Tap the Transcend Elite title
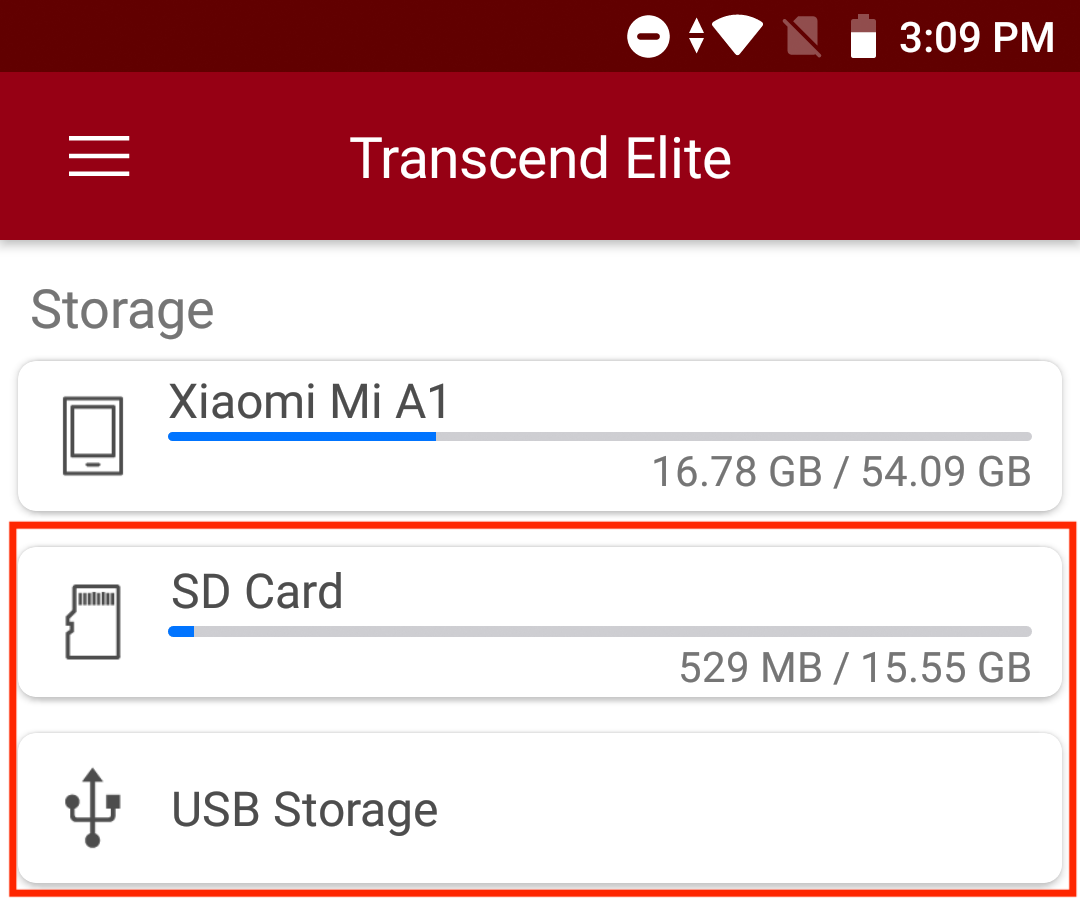The image size is (1080, 917). point(540,158)
